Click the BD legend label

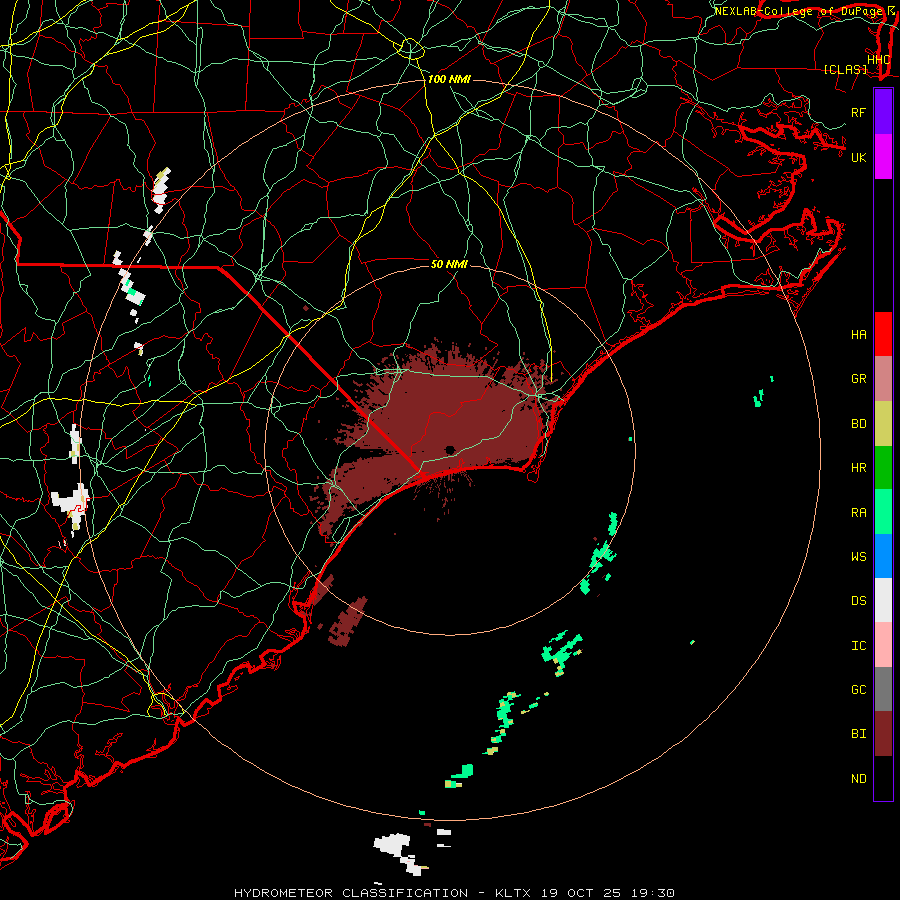coord(858,424)
